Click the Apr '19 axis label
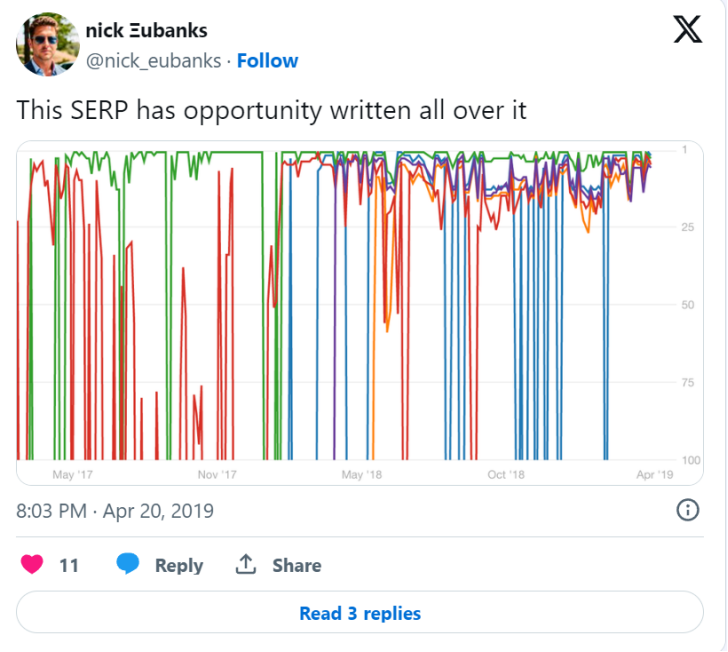This screenshot has height=652, width=728. [x=655, y=475]
